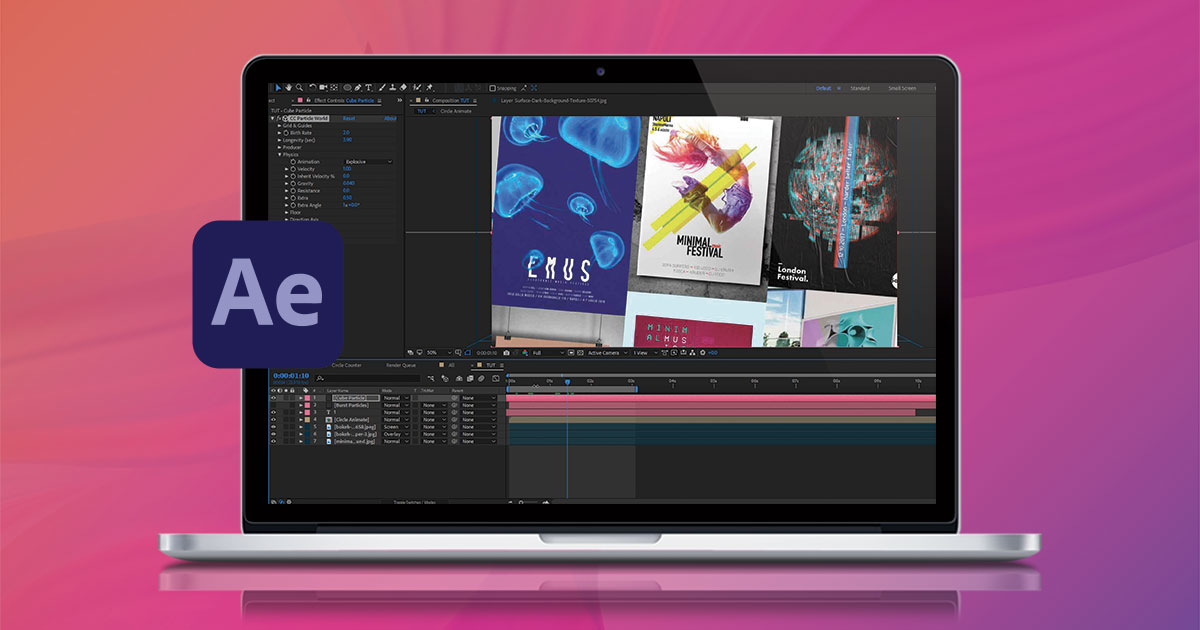Select the Hand tool
The height and width of the screenshot is (630, 1200).
click(289, 88)
